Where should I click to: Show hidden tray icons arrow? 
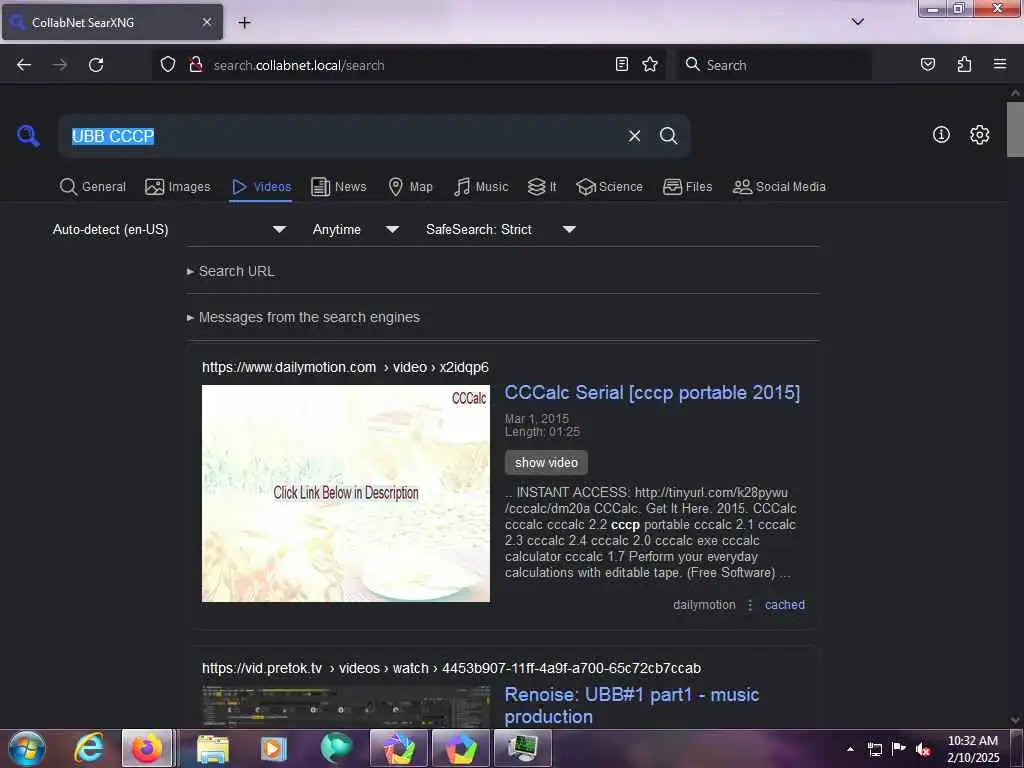pos(850,749)
